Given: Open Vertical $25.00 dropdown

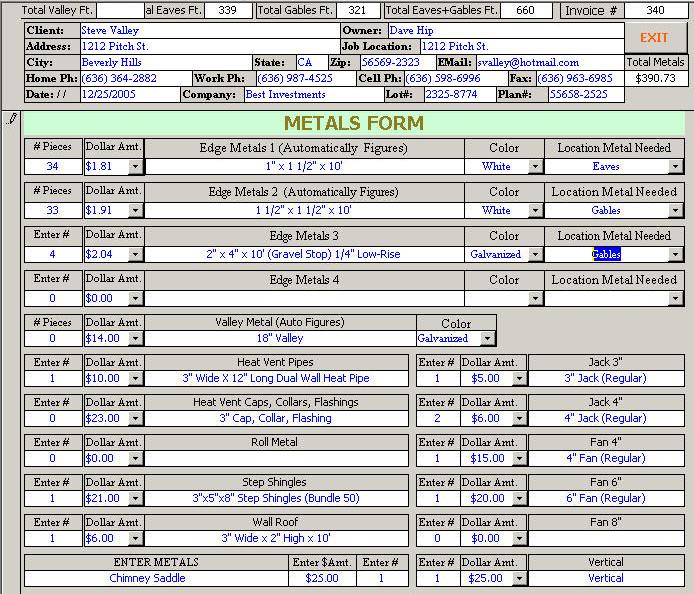Looking at the screenshot, I should 519,578.
